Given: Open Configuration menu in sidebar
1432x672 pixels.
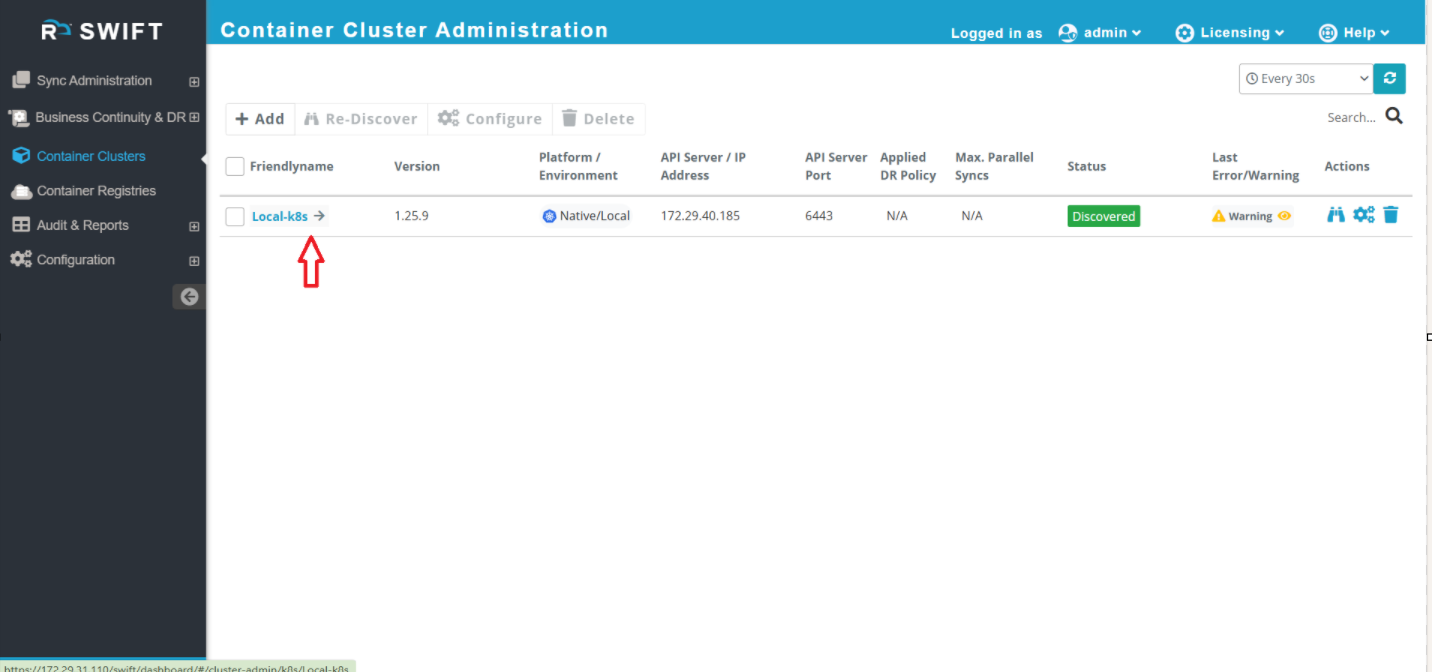Looking at the screenshot, I should pyautogui.click(x=76, y=260).
